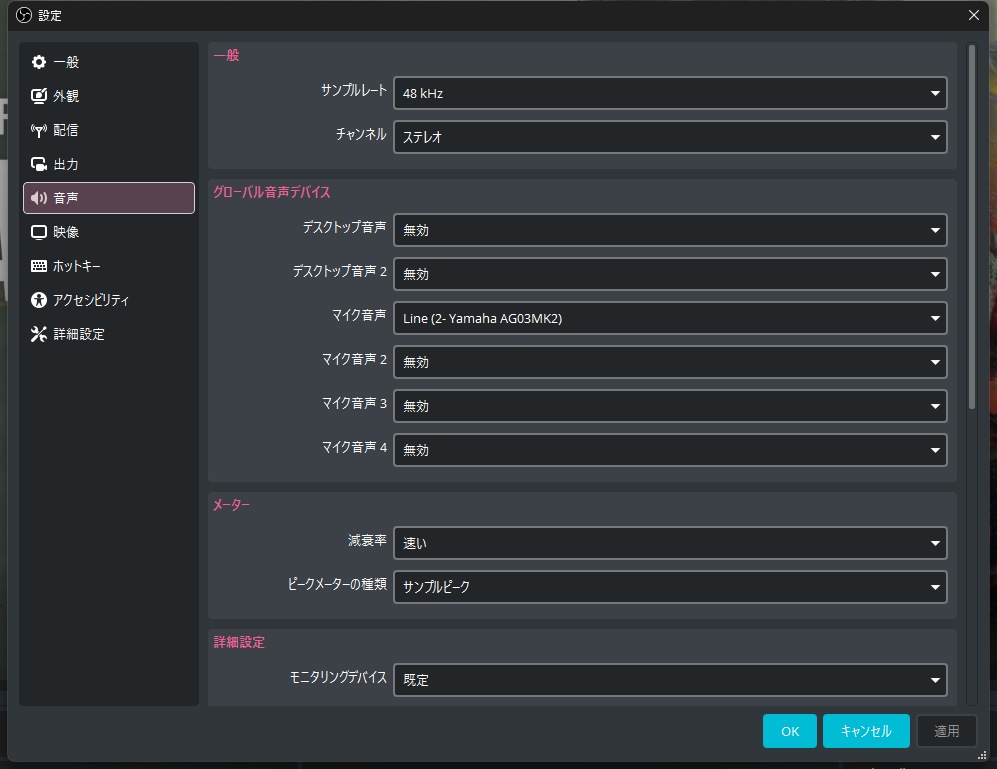Click the 詳細設定 wrench tools icon
This screenshot has height=769, width=997.
[39, 334]
